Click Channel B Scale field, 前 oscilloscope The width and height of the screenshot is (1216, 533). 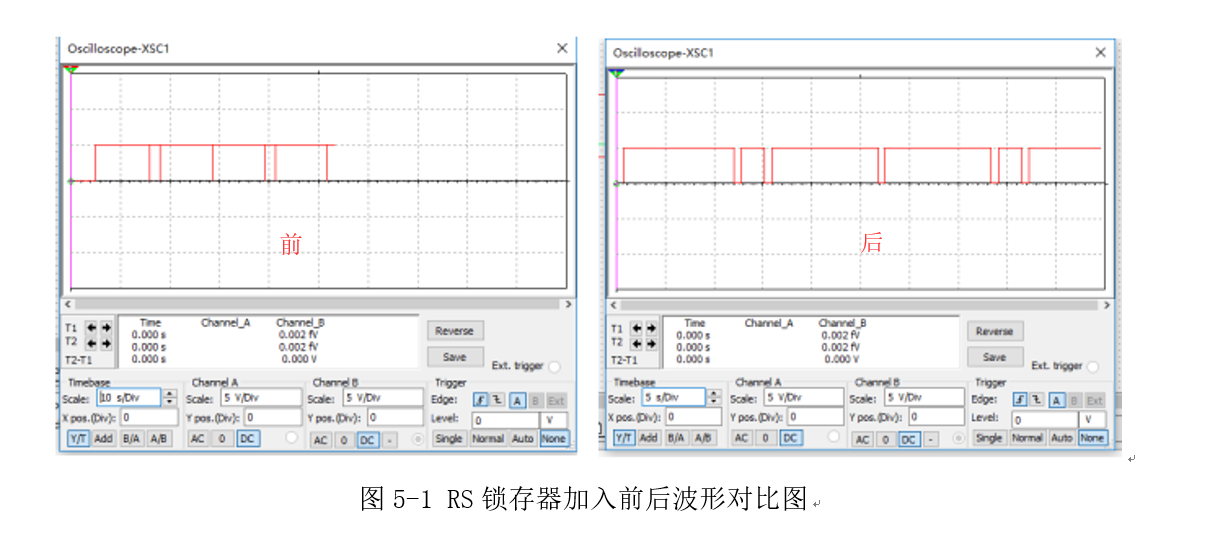[x=383, y=398]
